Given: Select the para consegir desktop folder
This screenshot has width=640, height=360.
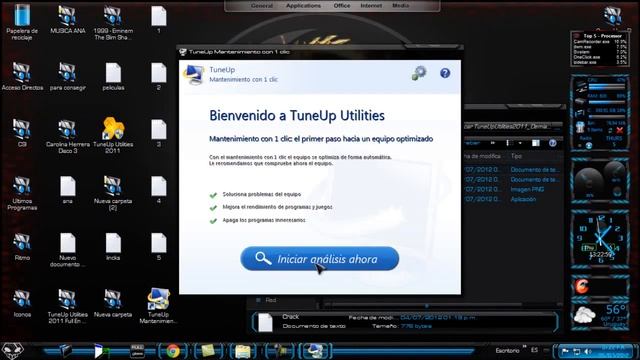Looking at the screenshot, I should [x=67, y=76].
